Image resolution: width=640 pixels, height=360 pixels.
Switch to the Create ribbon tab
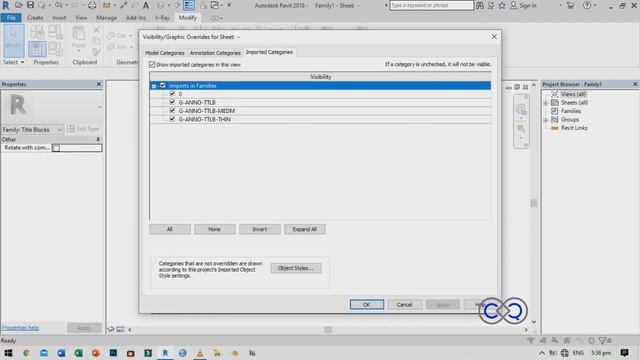[x=35, y=18]
